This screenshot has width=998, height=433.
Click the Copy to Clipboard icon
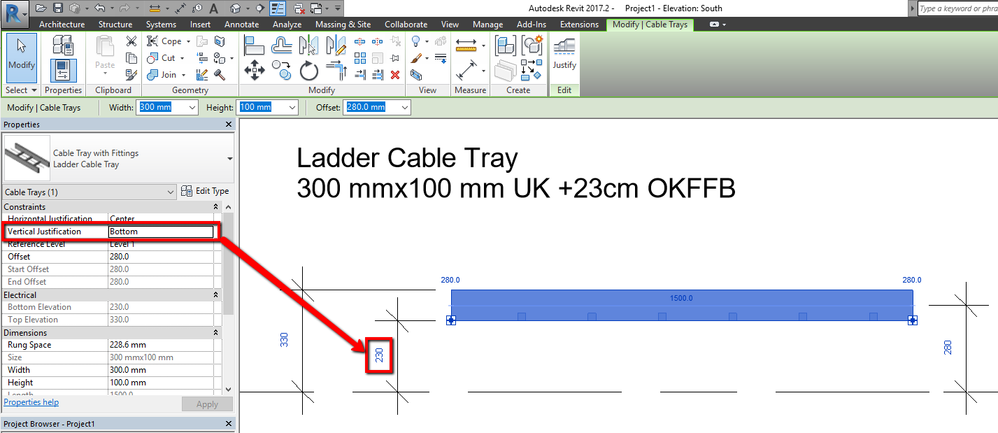pos(131,58)
